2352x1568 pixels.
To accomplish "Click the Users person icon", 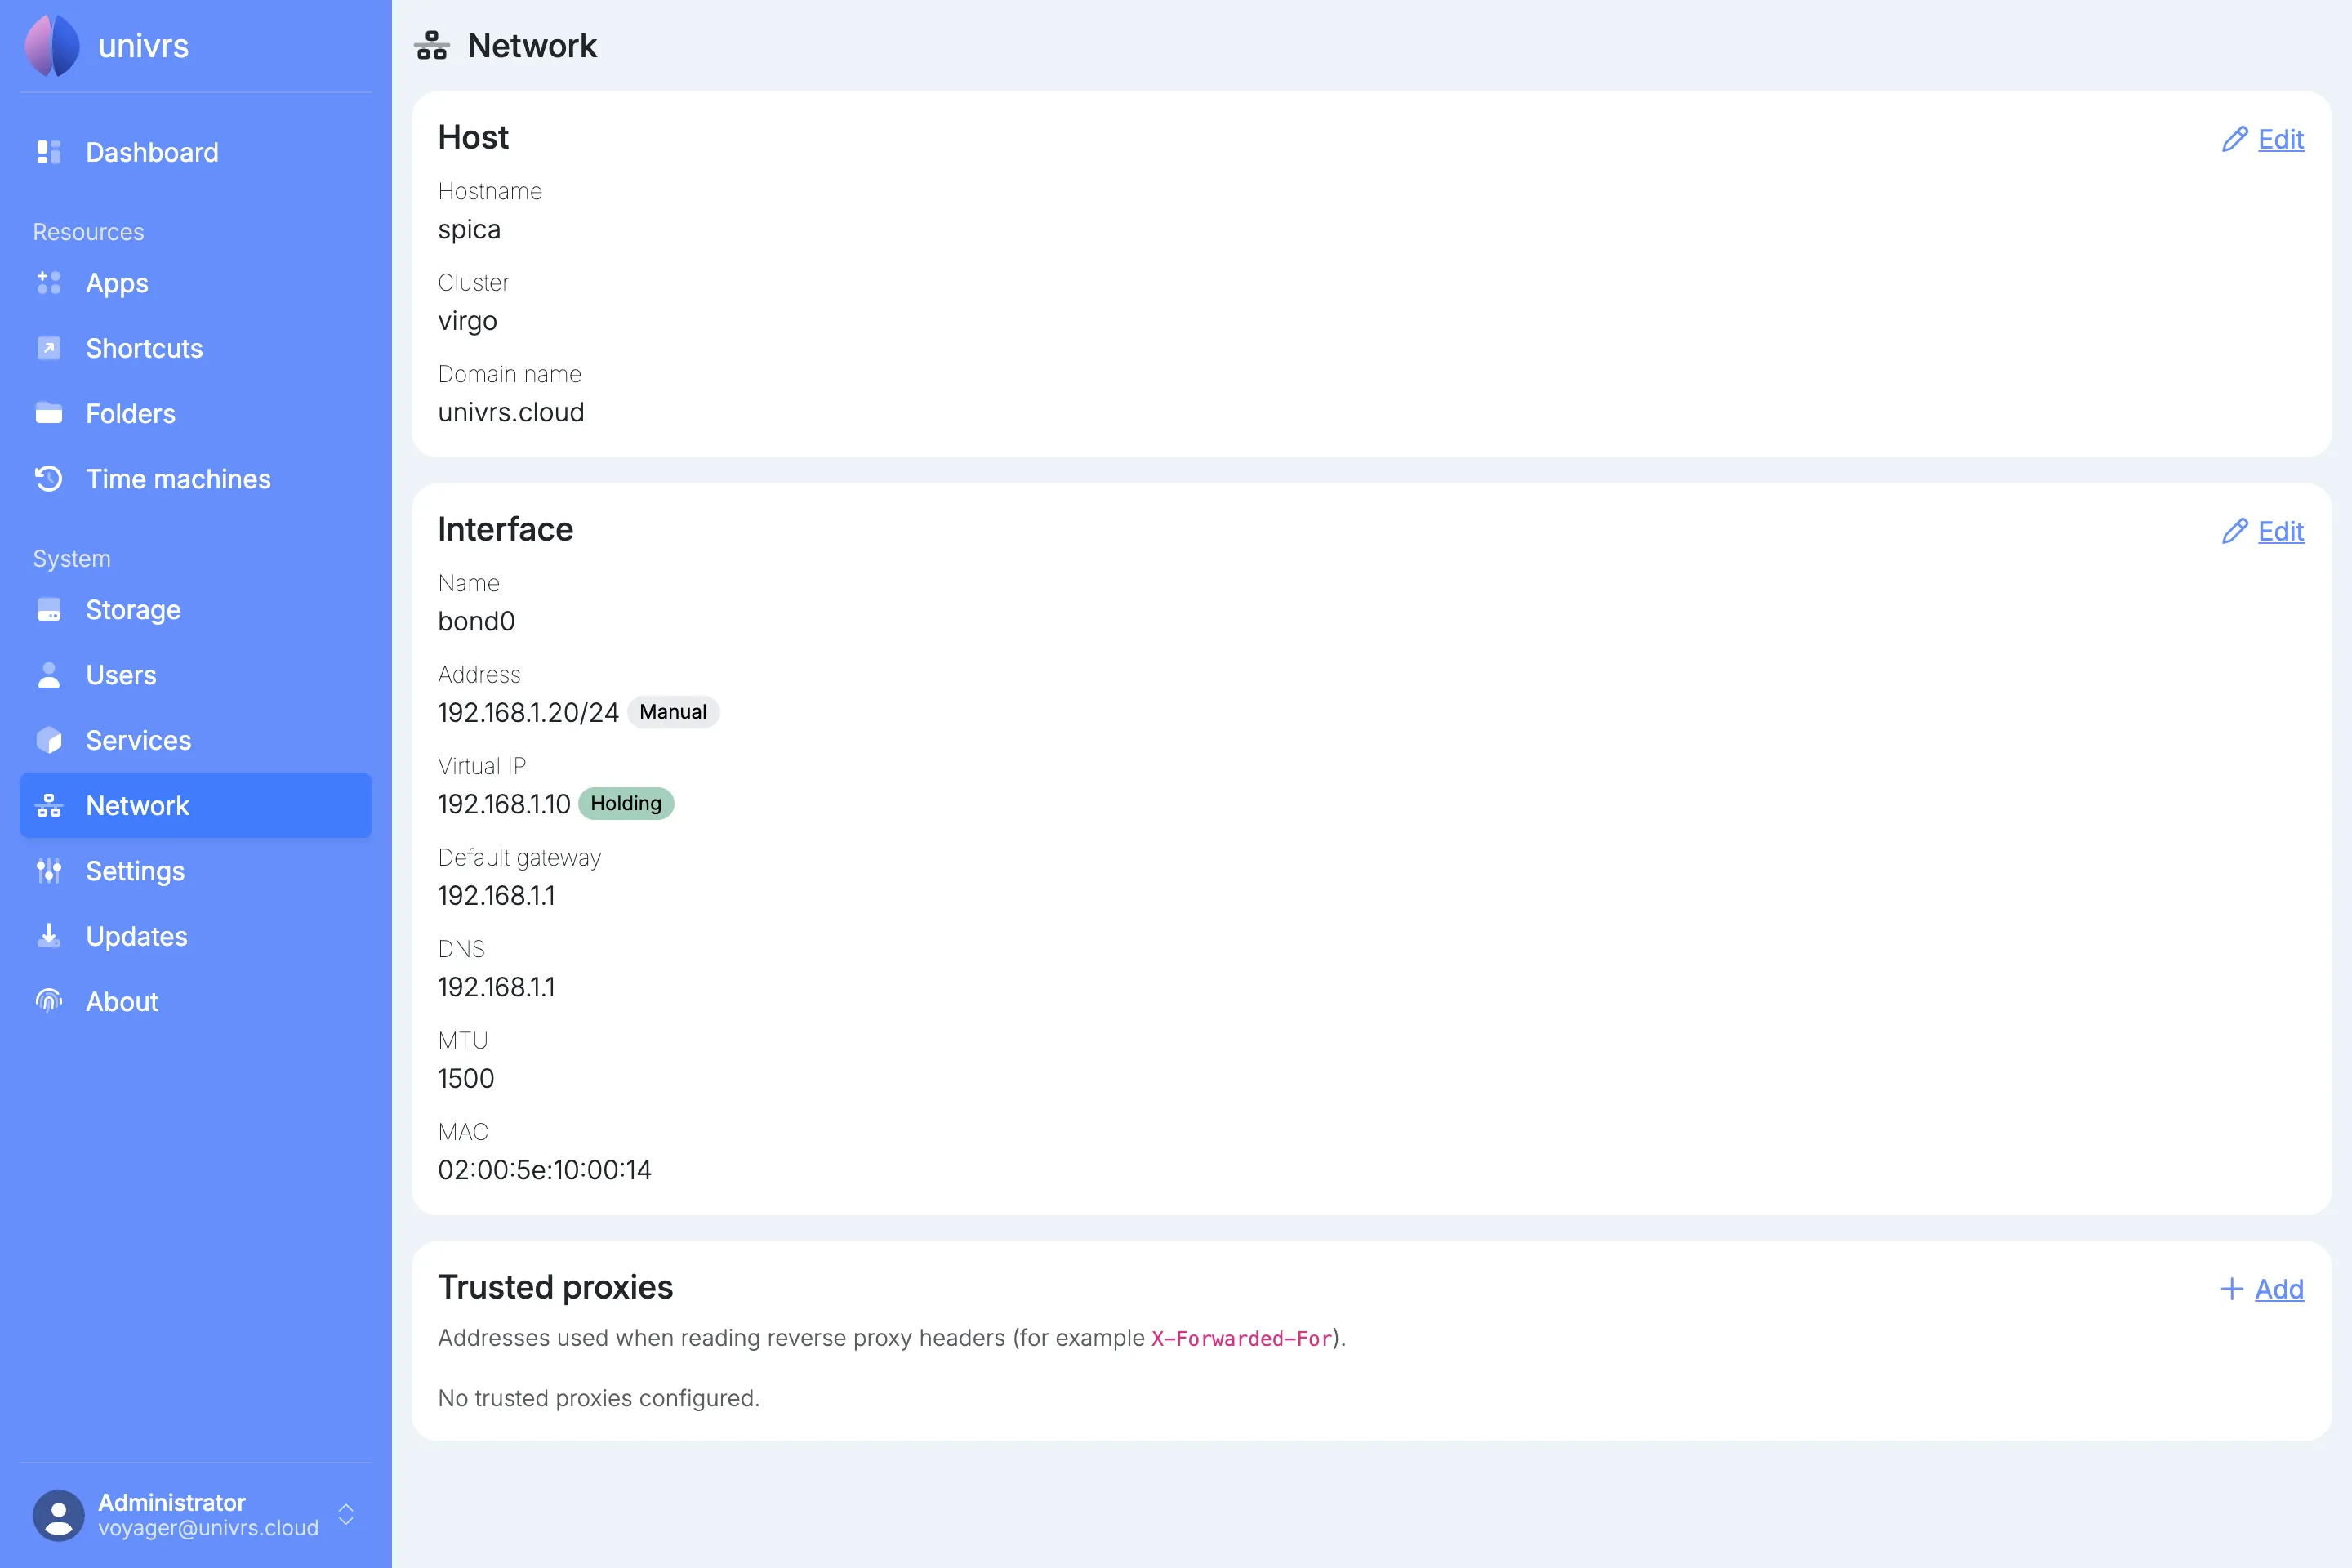I will [49, 675].
